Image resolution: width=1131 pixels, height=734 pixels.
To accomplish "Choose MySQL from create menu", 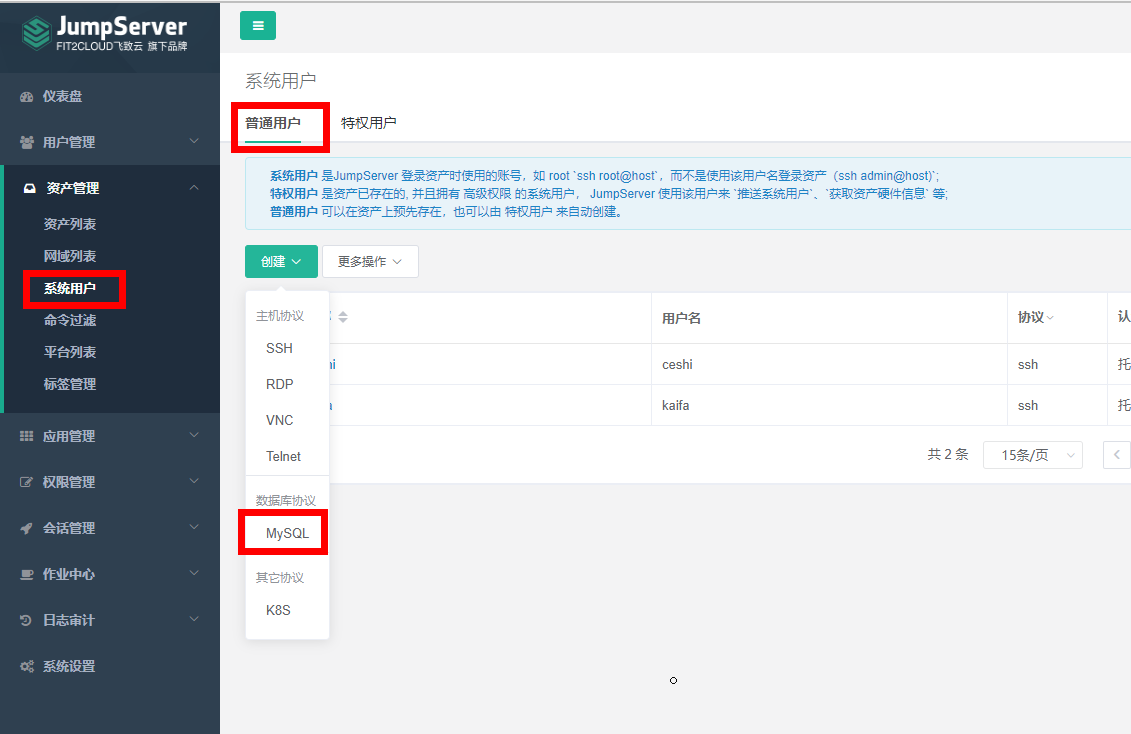I will pos(287,533).
